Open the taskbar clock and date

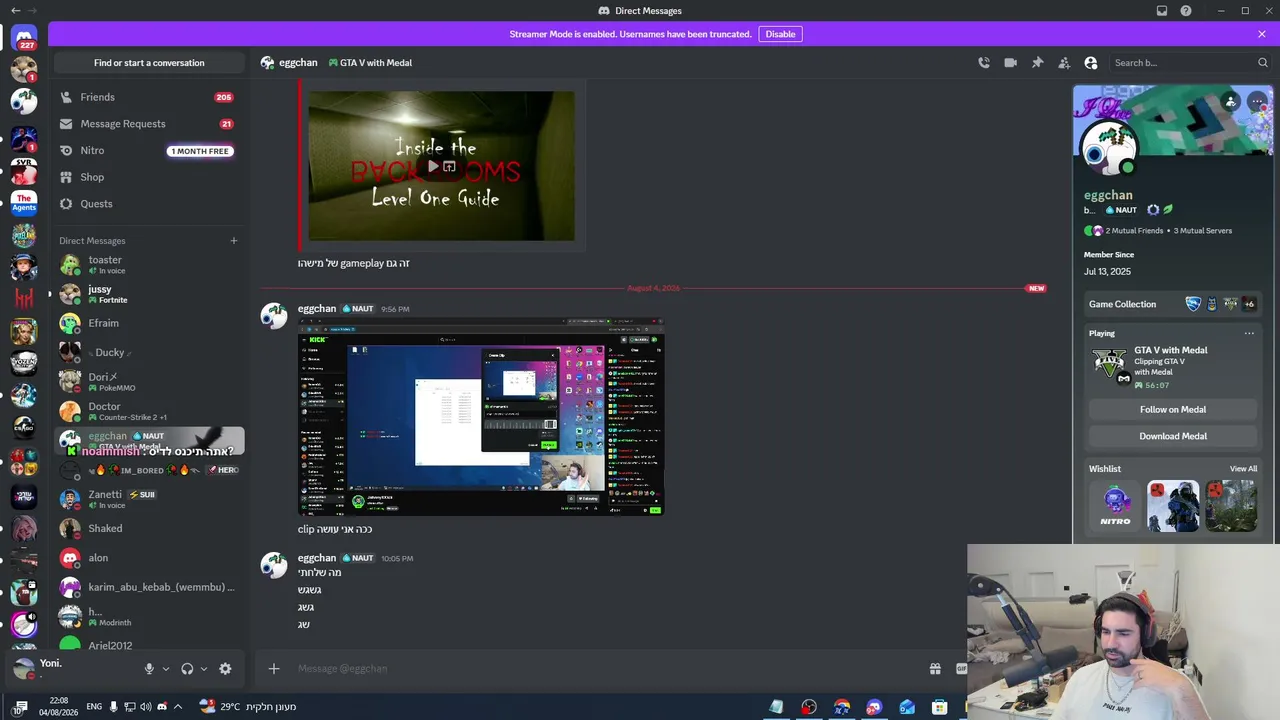coord(59,706)
